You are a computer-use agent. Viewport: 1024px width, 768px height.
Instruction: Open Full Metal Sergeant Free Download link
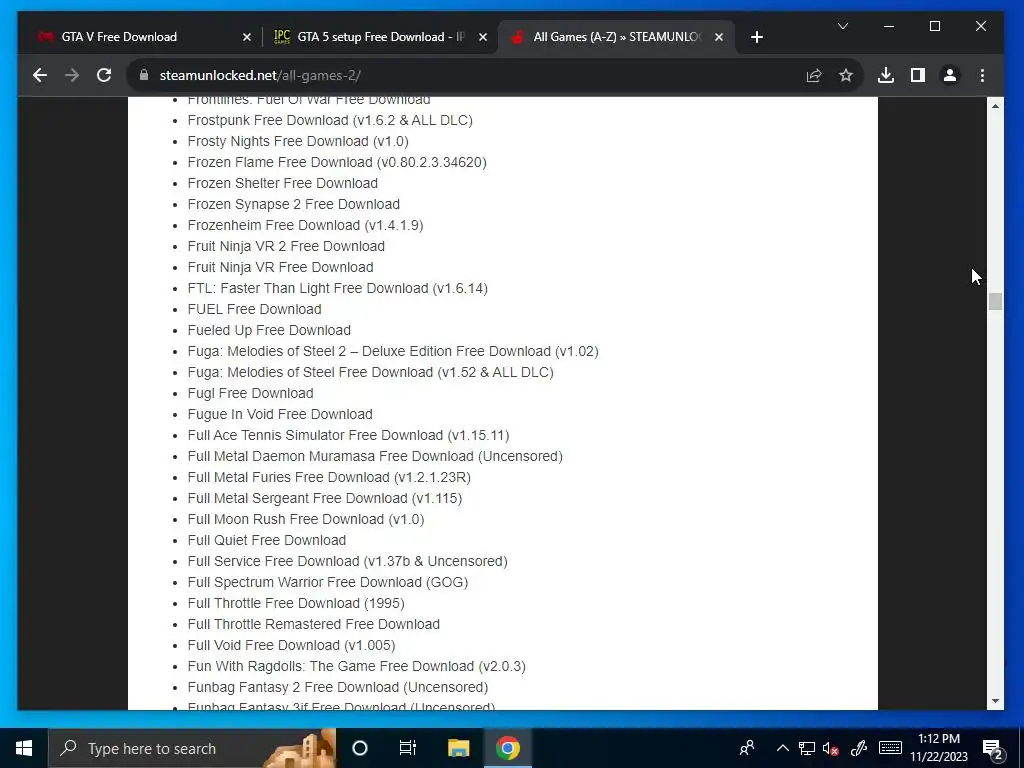pos(325,498)
